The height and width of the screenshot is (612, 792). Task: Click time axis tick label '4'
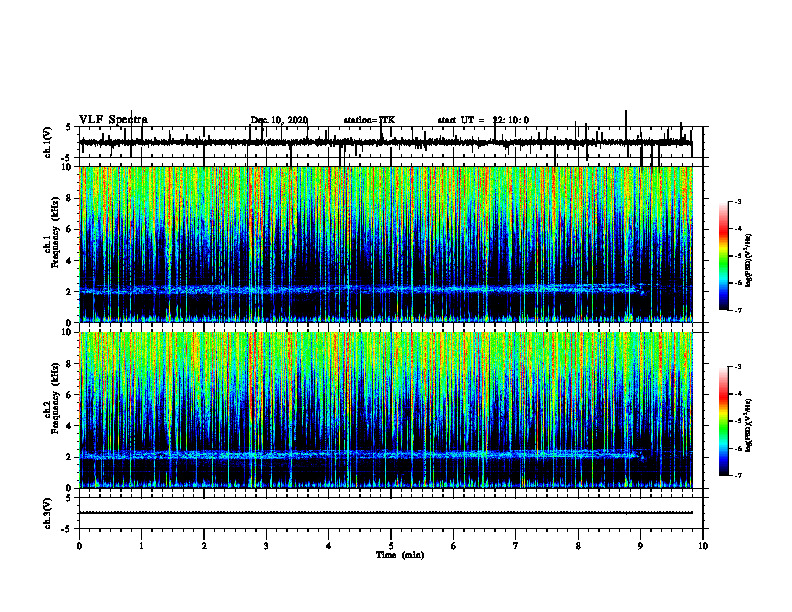click(x=329, y=546)
